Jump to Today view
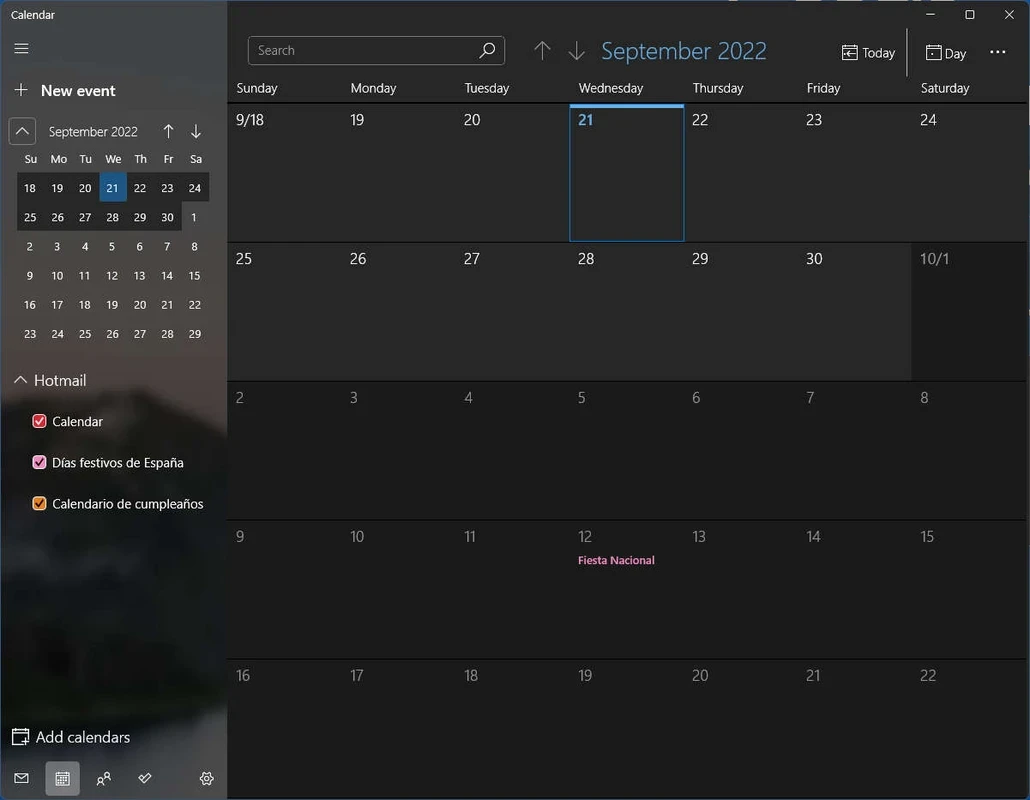Screen dimensions: 1030x800 point(868,53)
